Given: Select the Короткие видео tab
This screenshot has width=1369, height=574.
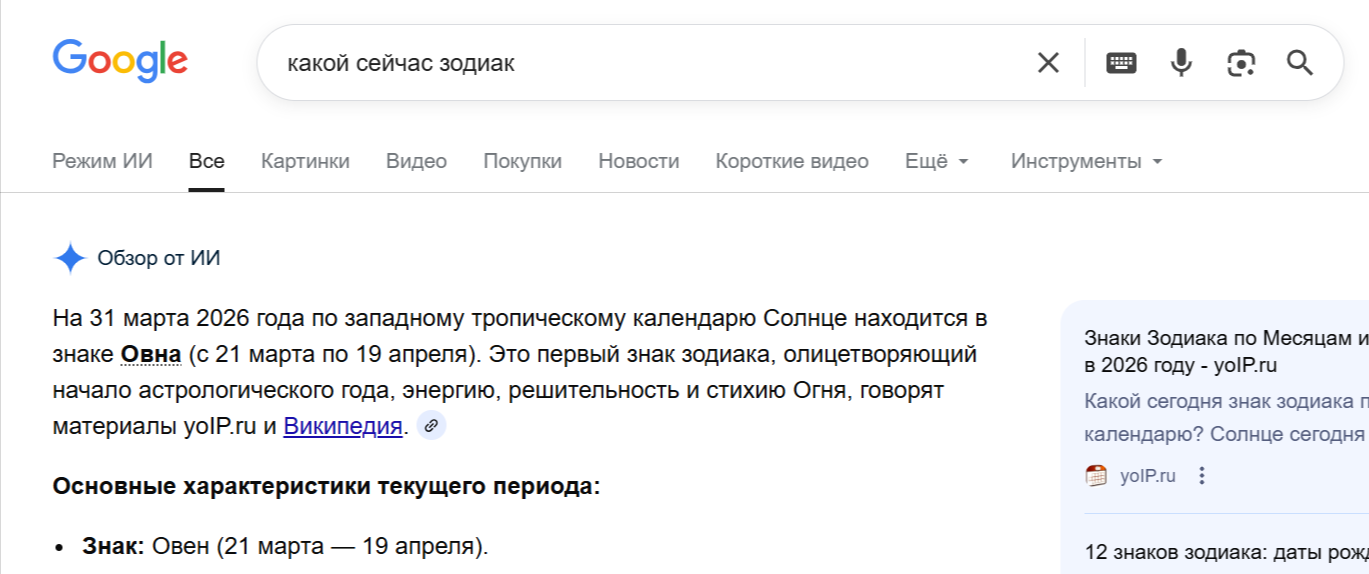Looking at the screenshot, I should (792, 161).
